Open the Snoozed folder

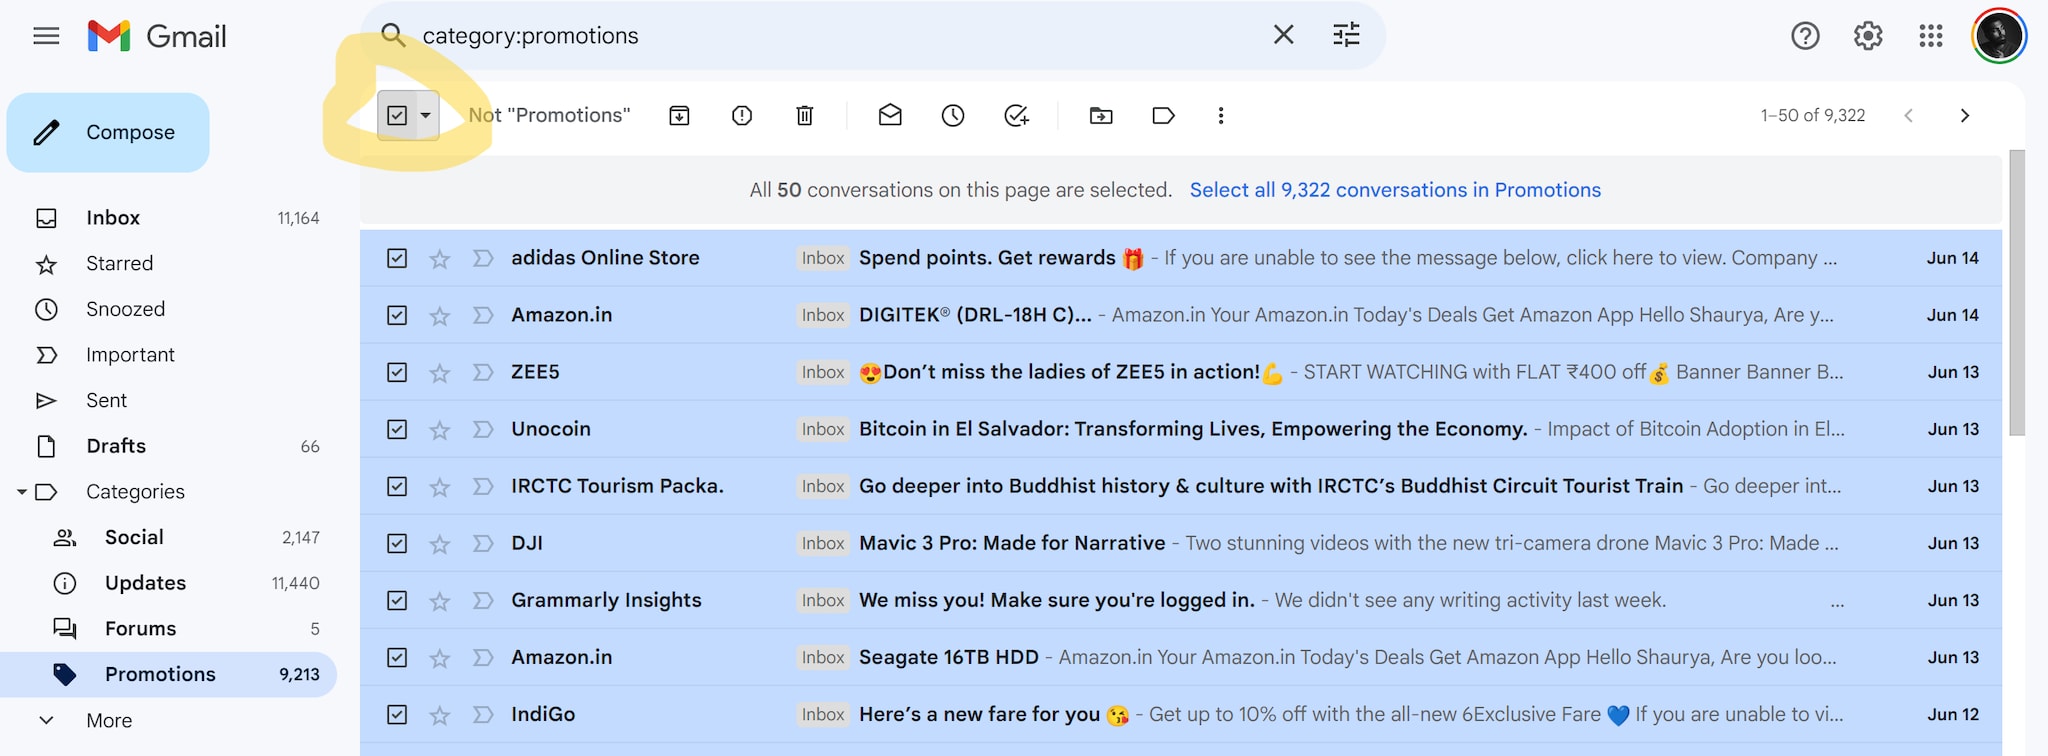(168, 310)
